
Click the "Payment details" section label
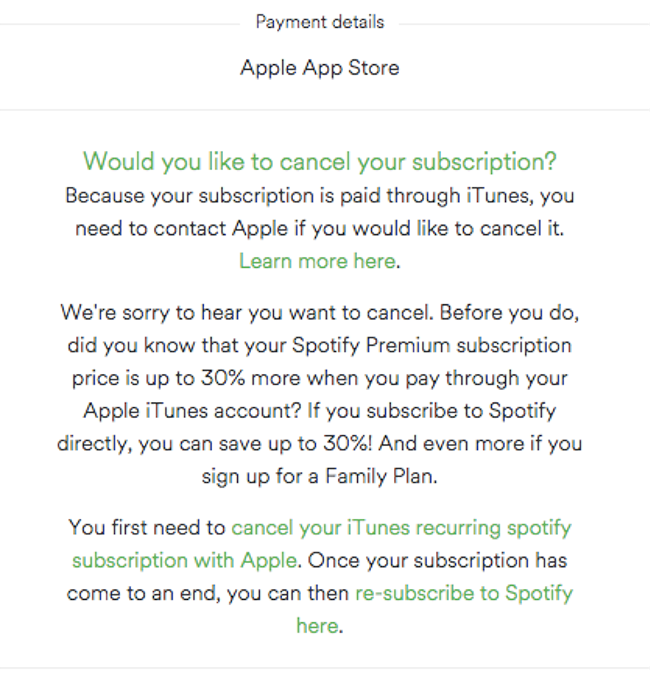pyautogui.click(x=319, y=22)
